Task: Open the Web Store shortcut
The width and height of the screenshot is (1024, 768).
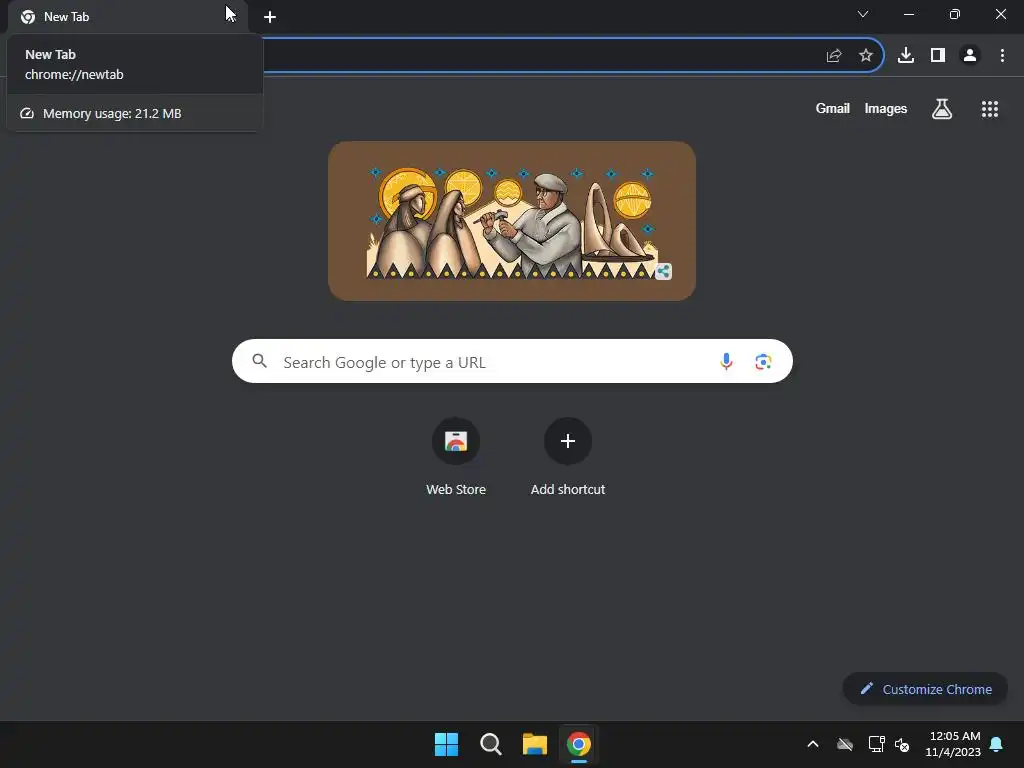Action: (456, 456)
